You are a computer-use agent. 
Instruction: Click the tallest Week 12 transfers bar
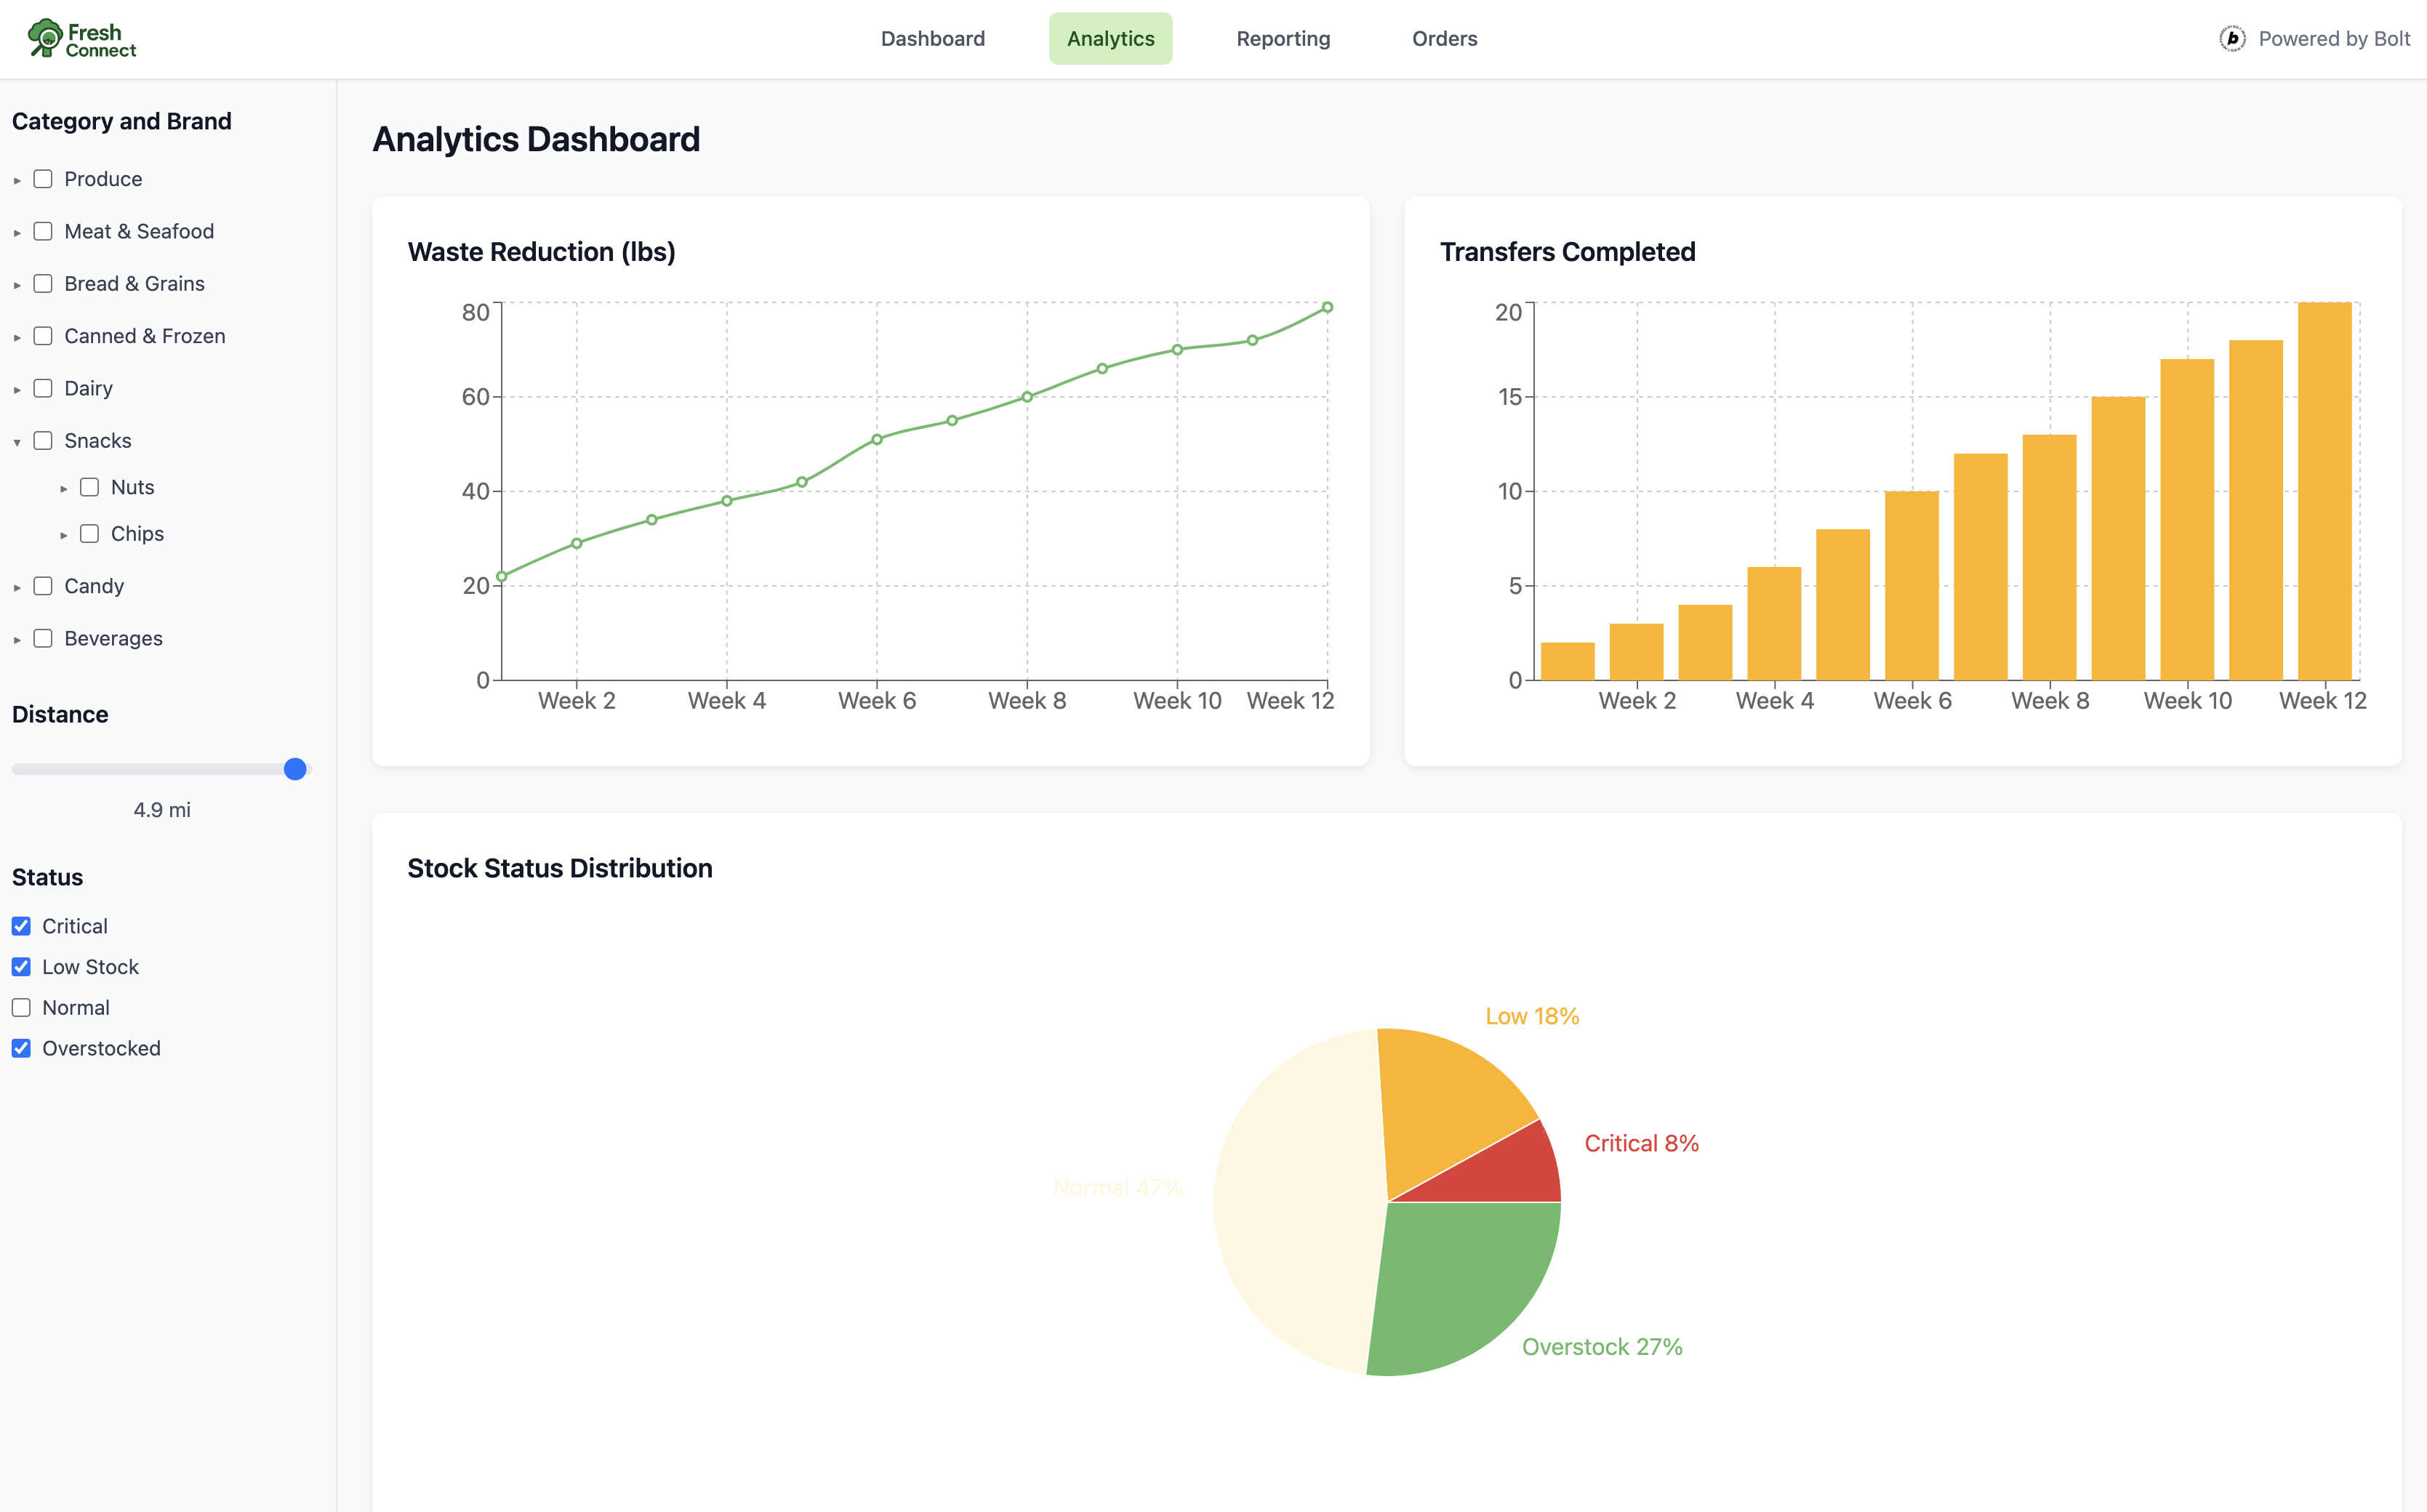click(2324, 490)
